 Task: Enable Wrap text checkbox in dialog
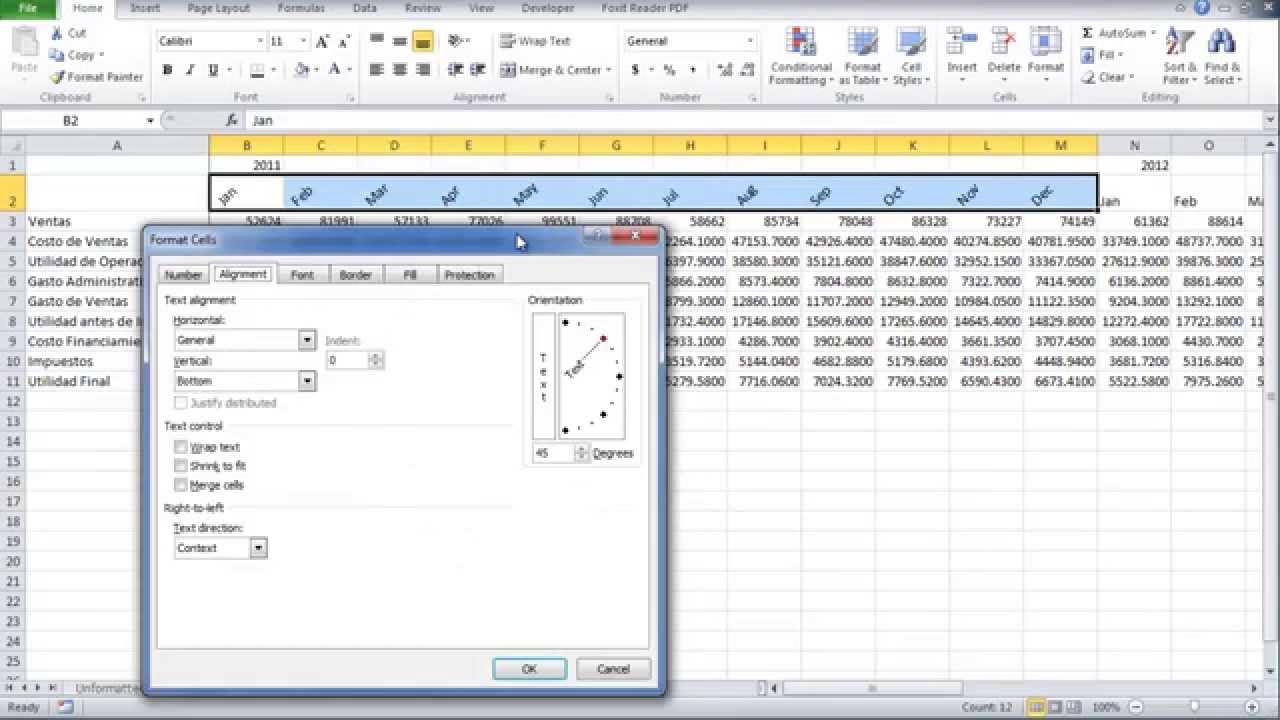[181, 447]
